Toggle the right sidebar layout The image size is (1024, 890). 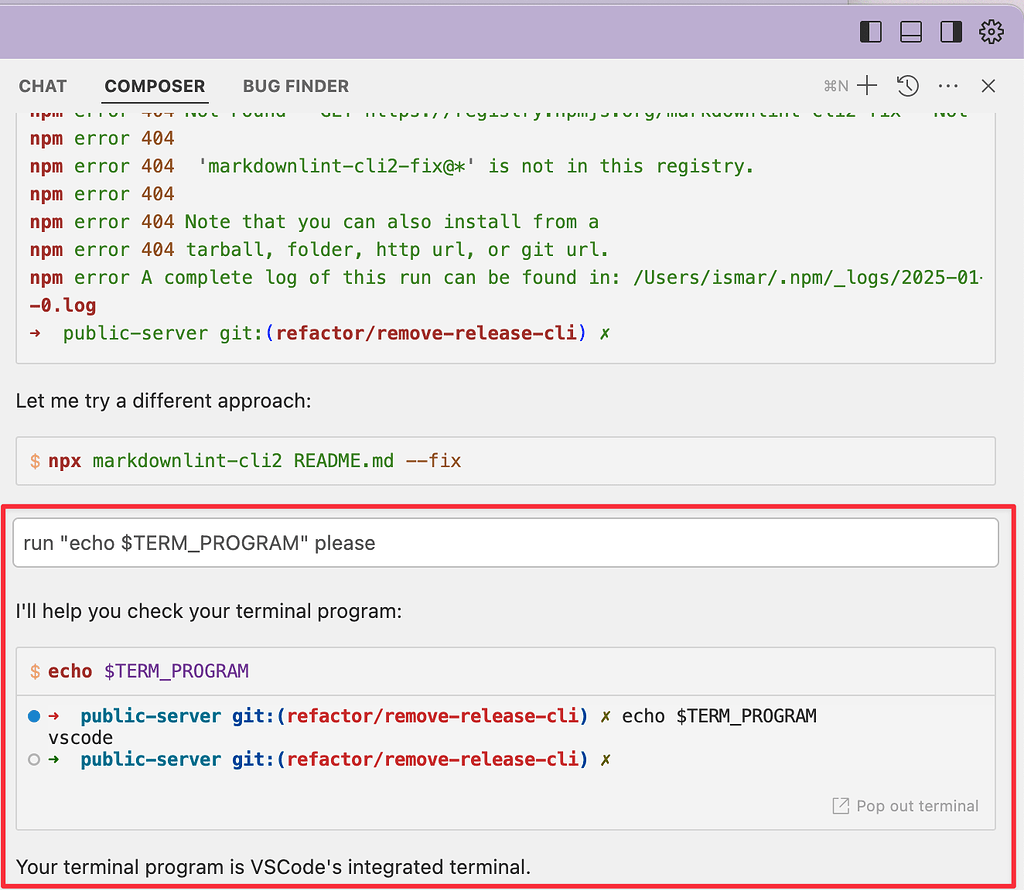pos(950,31)
